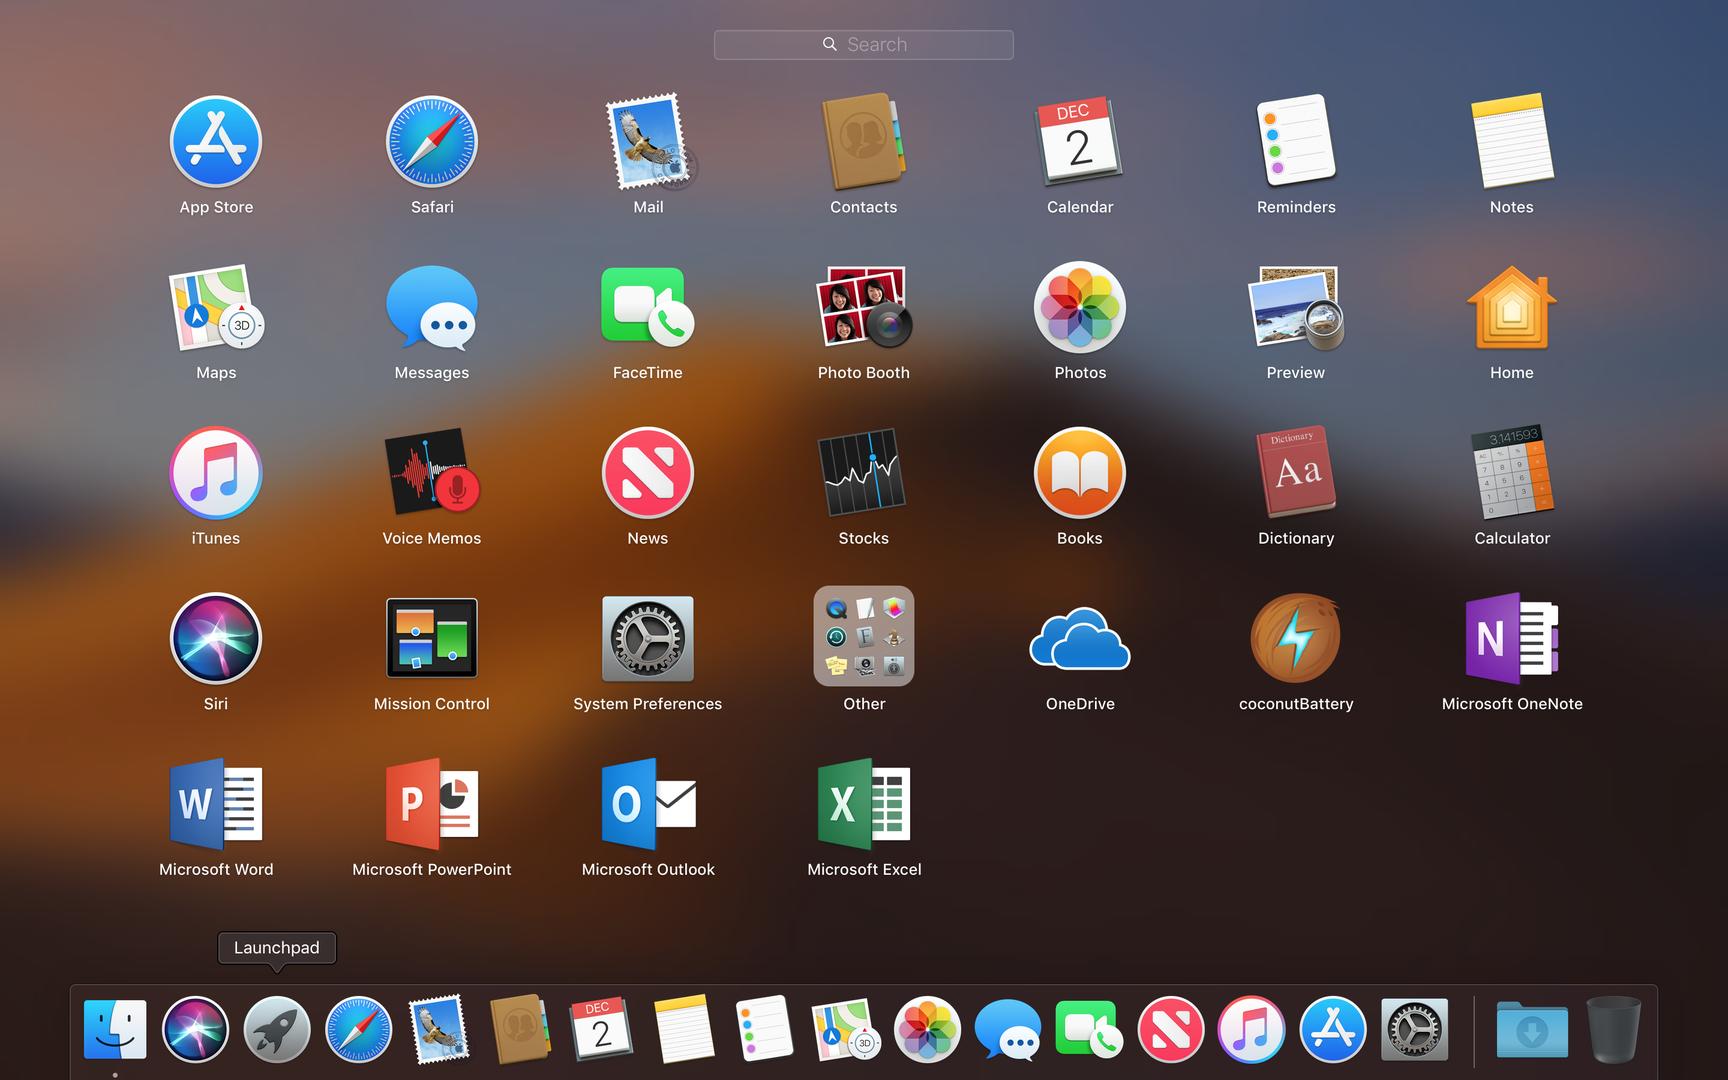Open Photos from the Dock
1728x1080 pixels.
pyautogui.click(x=927, y=1029)
